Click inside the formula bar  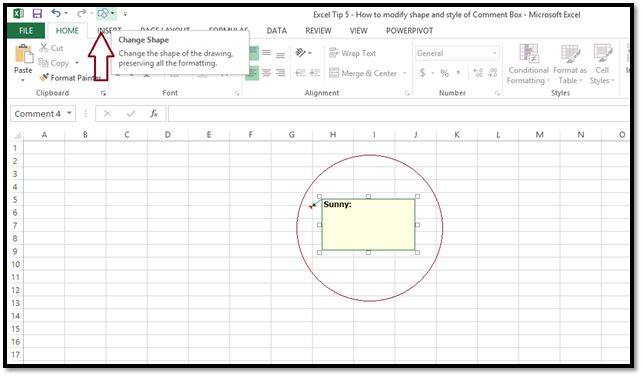tap(398, 114)
